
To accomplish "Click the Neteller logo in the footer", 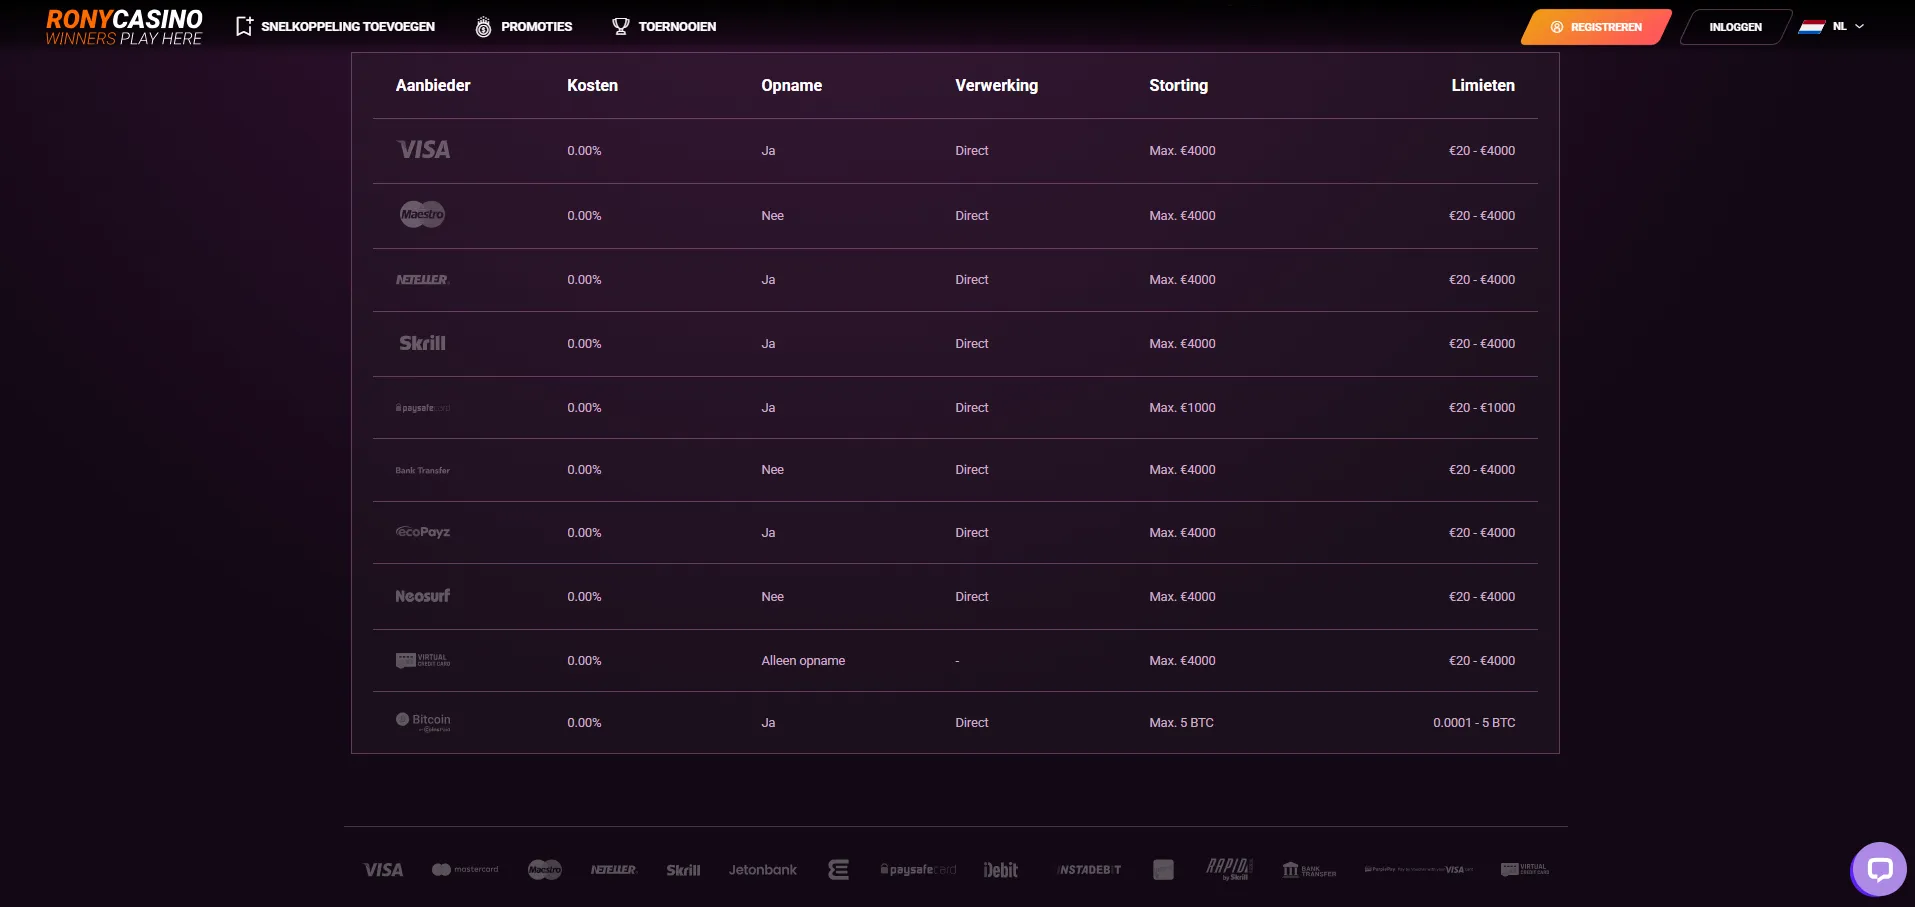I will click(x=614, y=870).
